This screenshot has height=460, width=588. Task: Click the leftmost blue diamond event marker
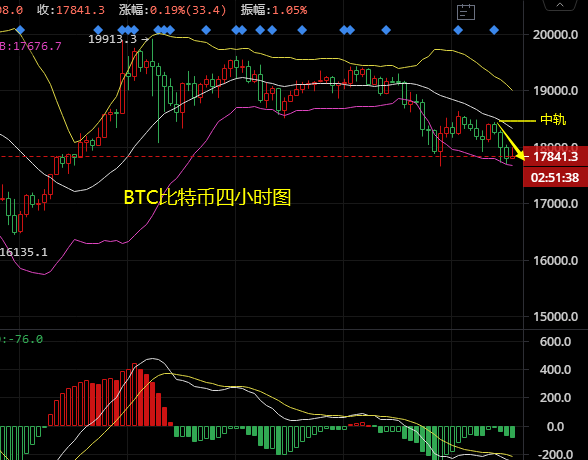[x=20, y=30]
